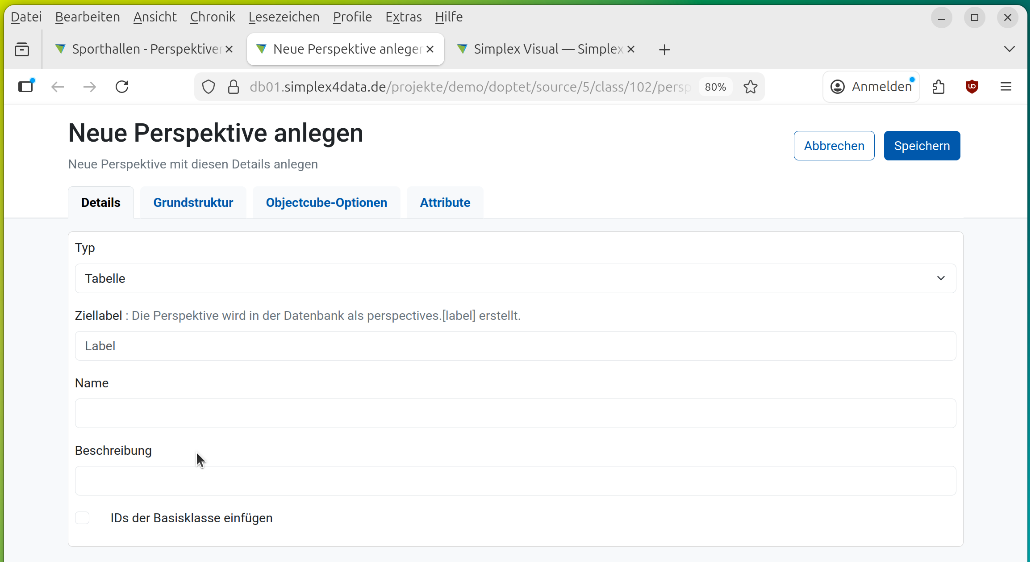Expand the list all tabs chevron
This screenshot has height=562, width=1030.
1008,49
